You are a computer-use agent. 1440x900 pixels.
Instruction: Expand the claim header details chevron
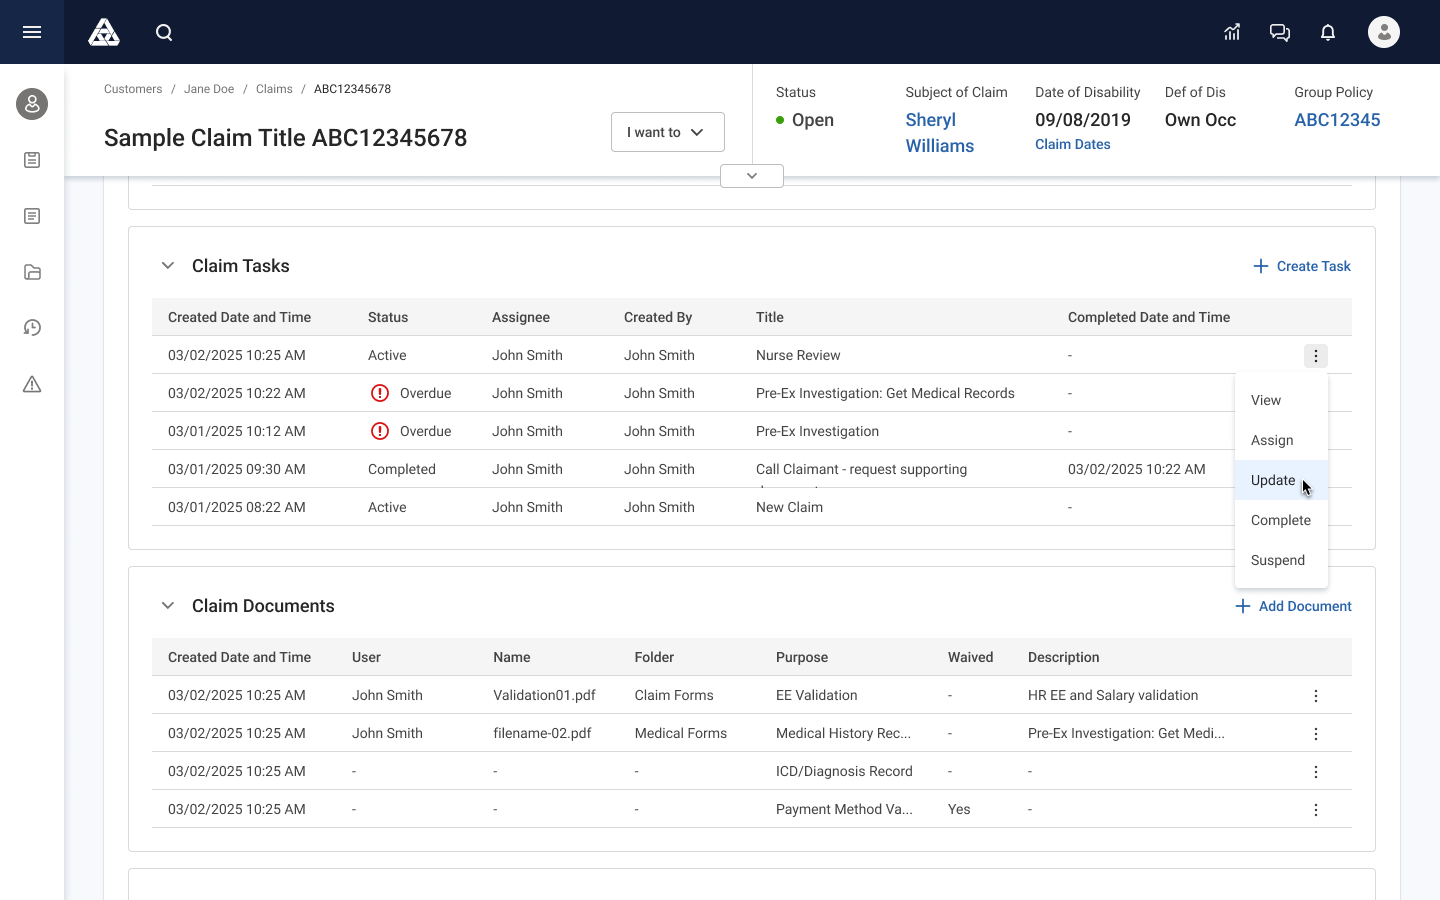(752, 176)
